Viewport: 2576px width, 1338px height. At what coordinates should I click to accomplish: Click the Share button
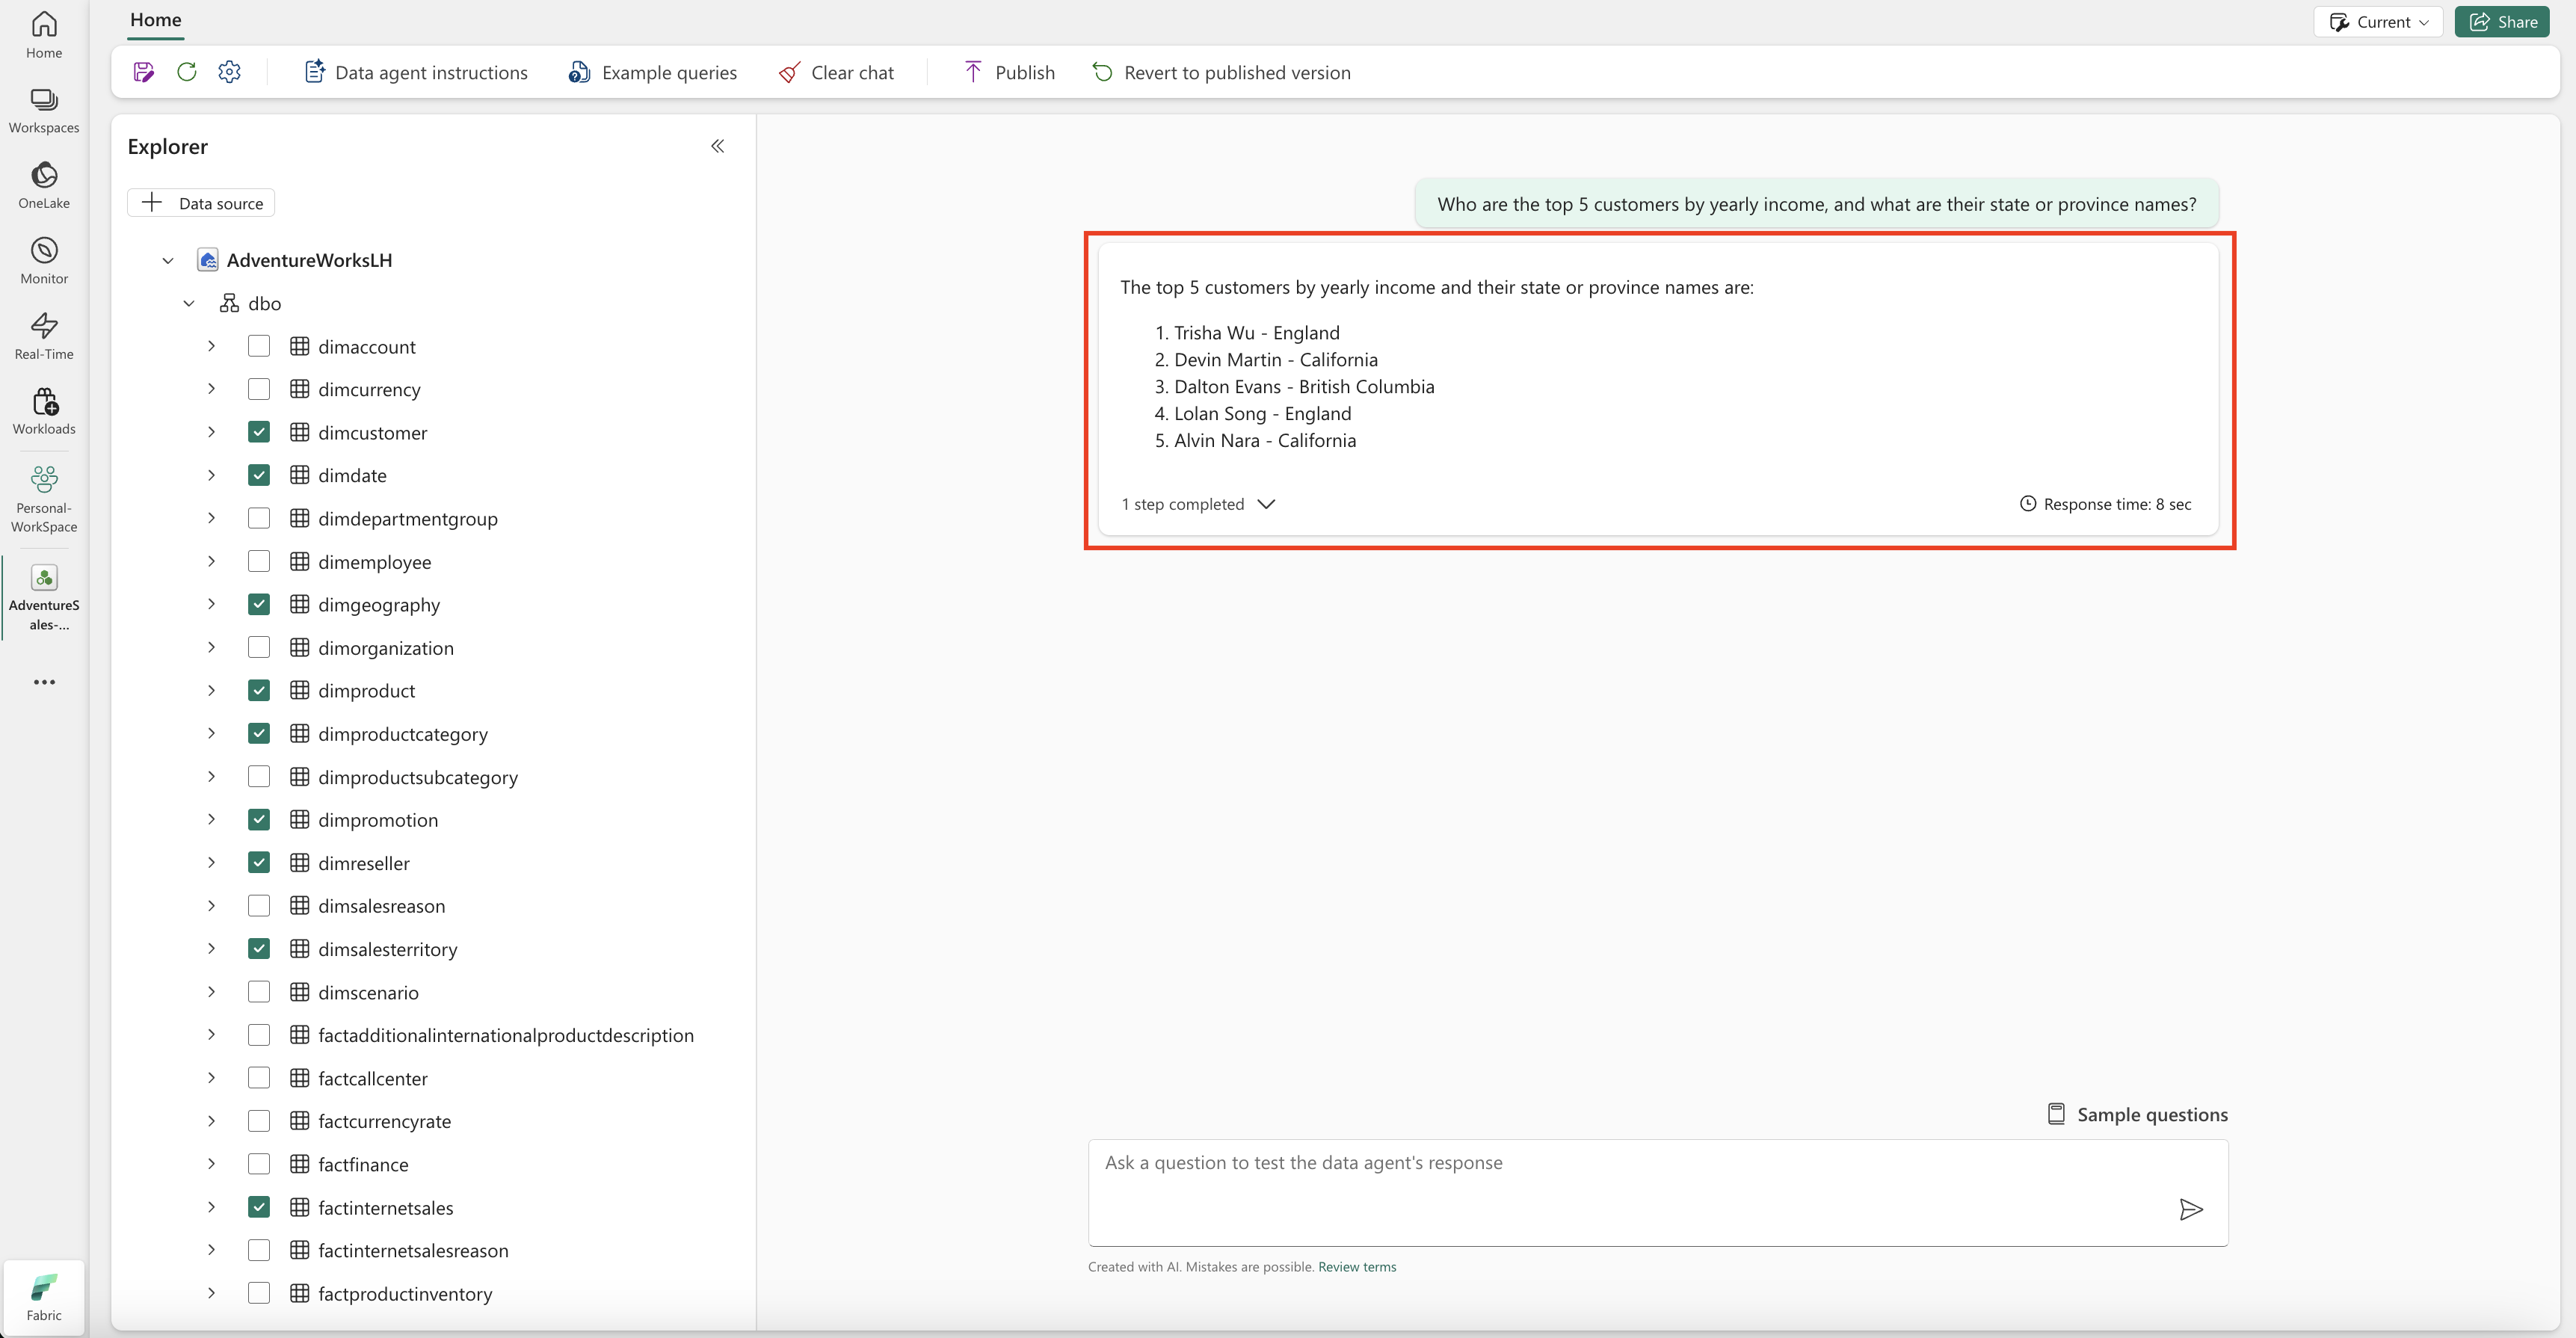point(2502,22)
